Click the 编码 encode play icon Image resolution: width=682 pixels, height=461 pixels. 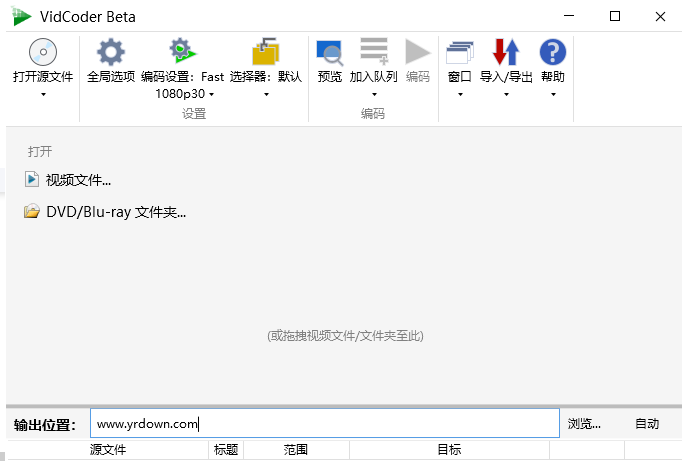[x=418, y=52]
